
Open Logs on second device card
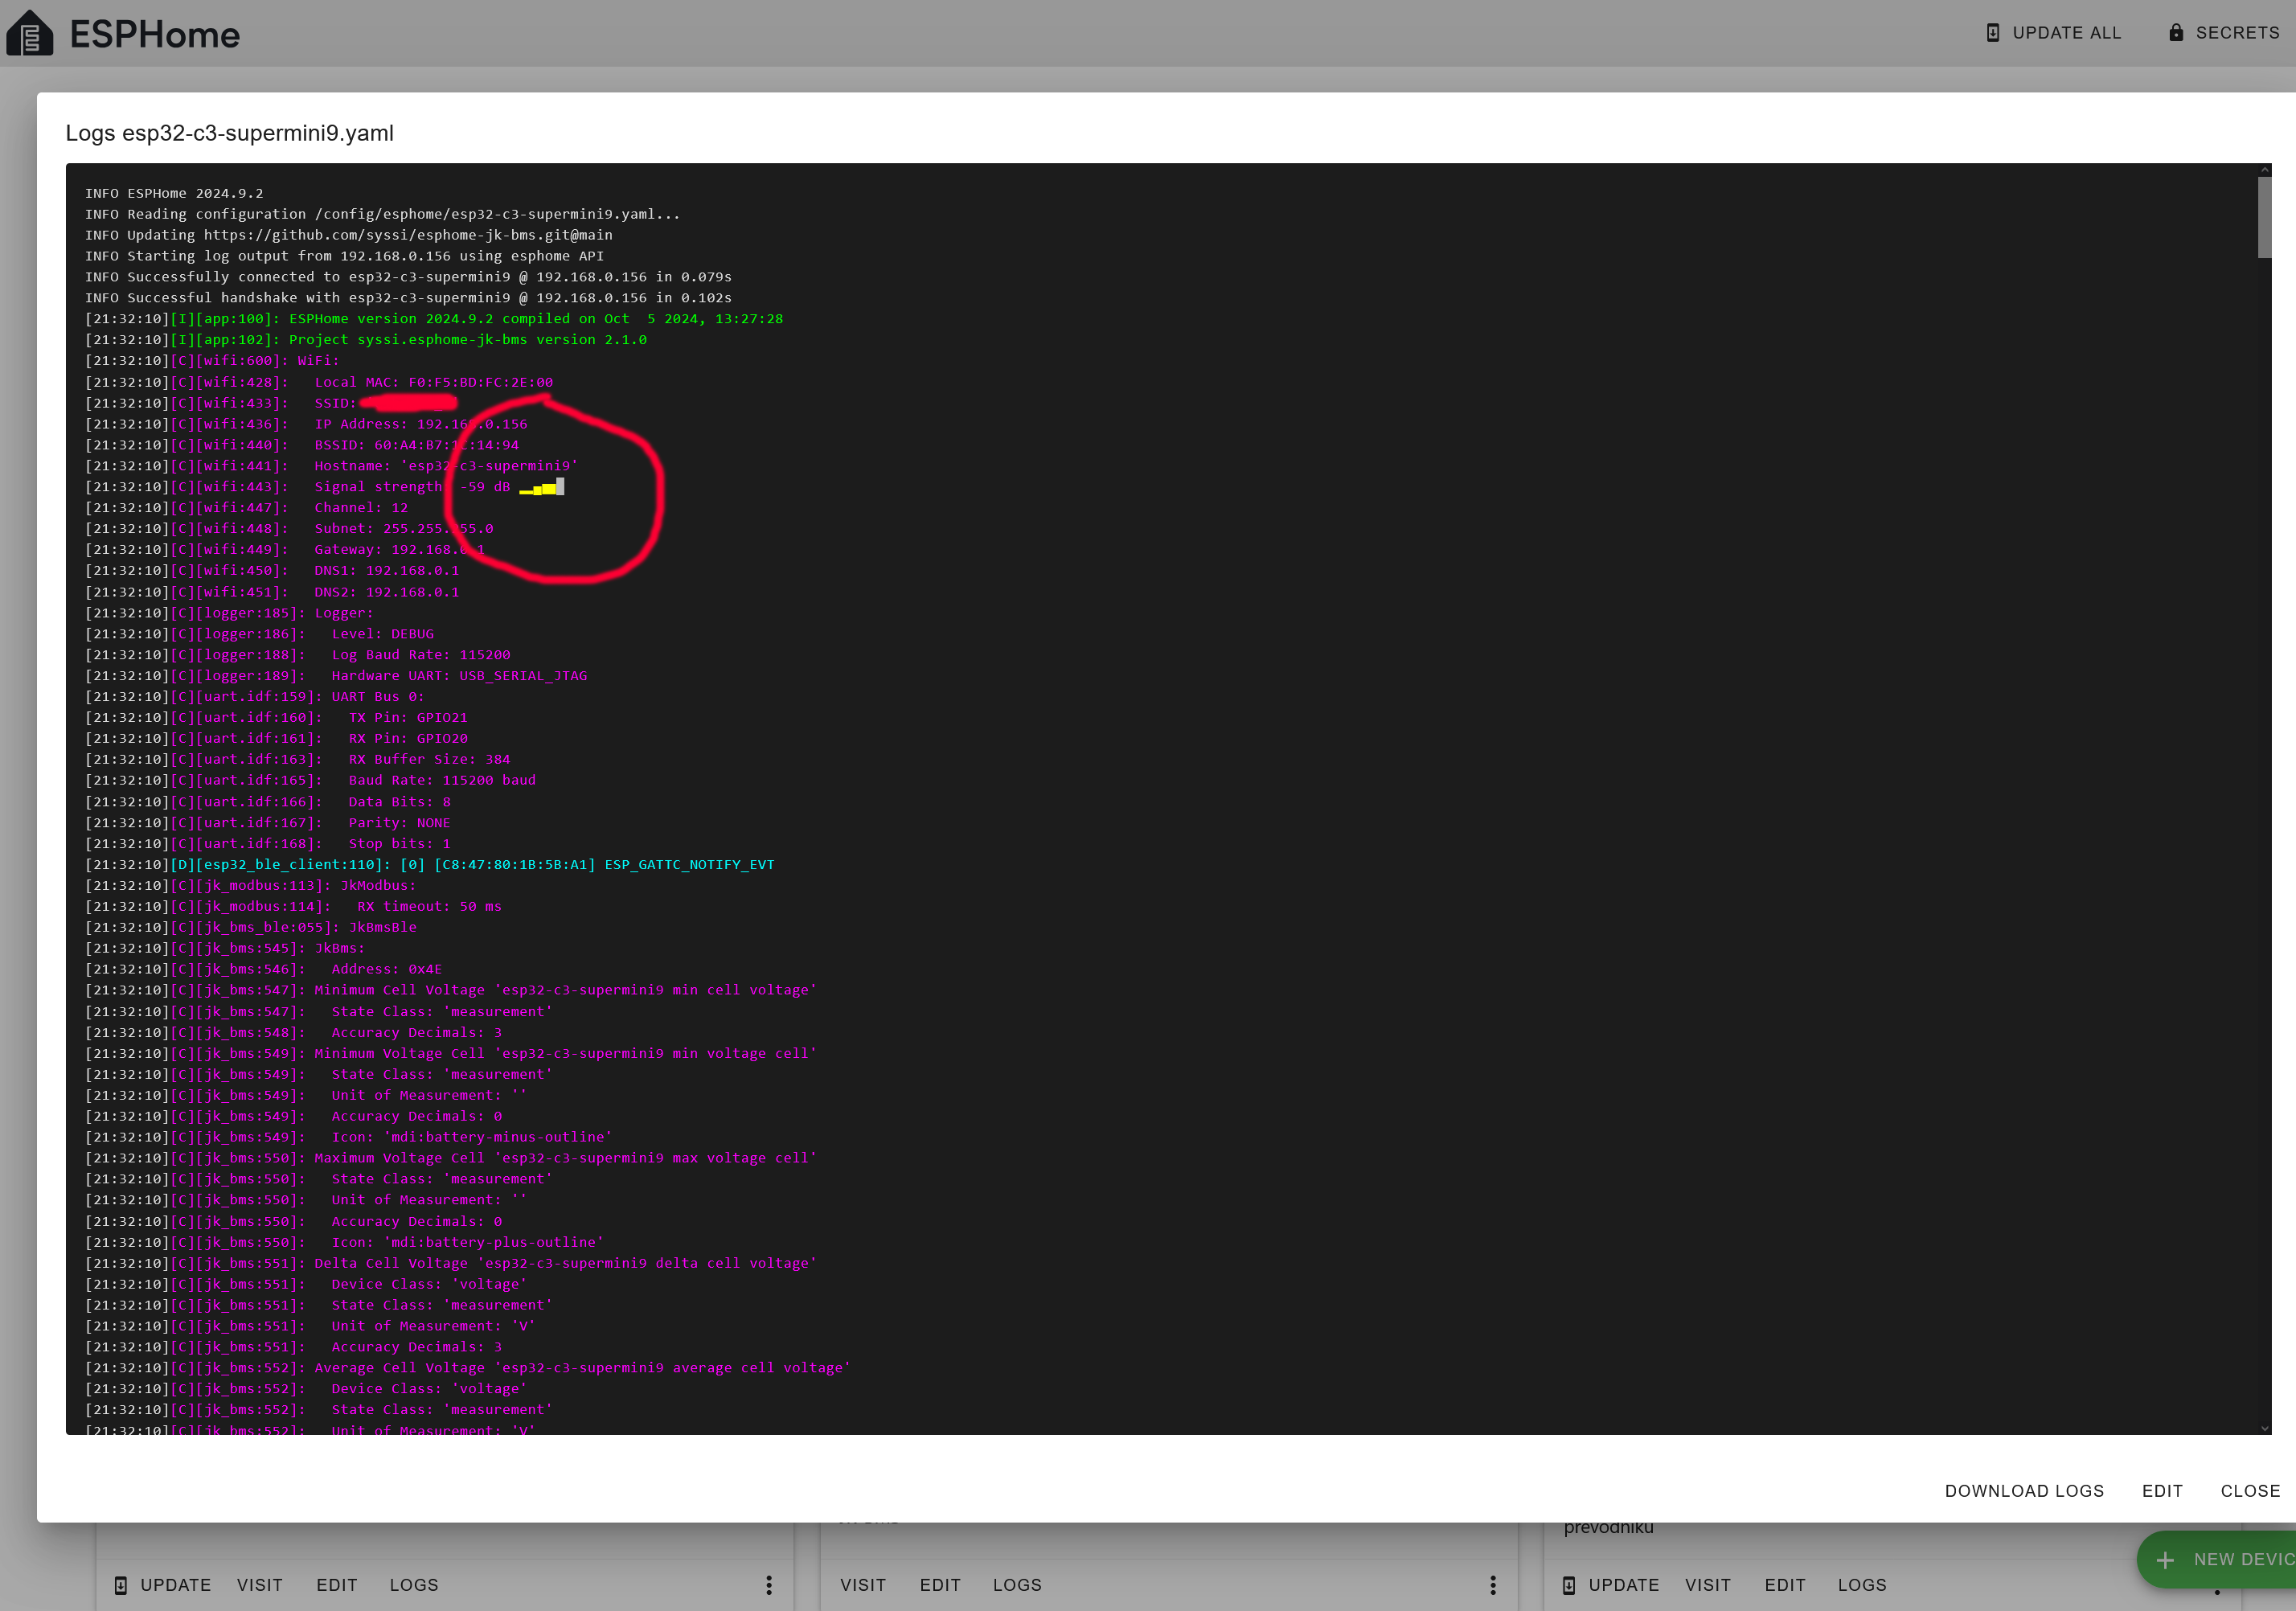coord(1017,1585)
